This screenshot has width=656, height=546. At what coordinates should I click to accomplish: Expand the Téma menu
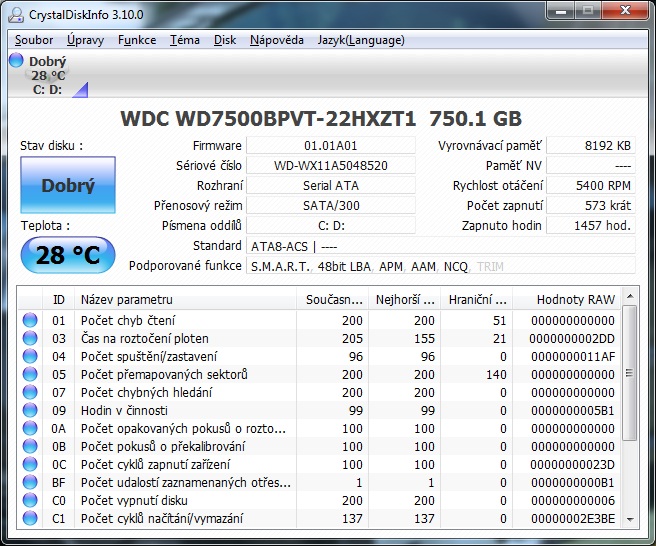184,40
